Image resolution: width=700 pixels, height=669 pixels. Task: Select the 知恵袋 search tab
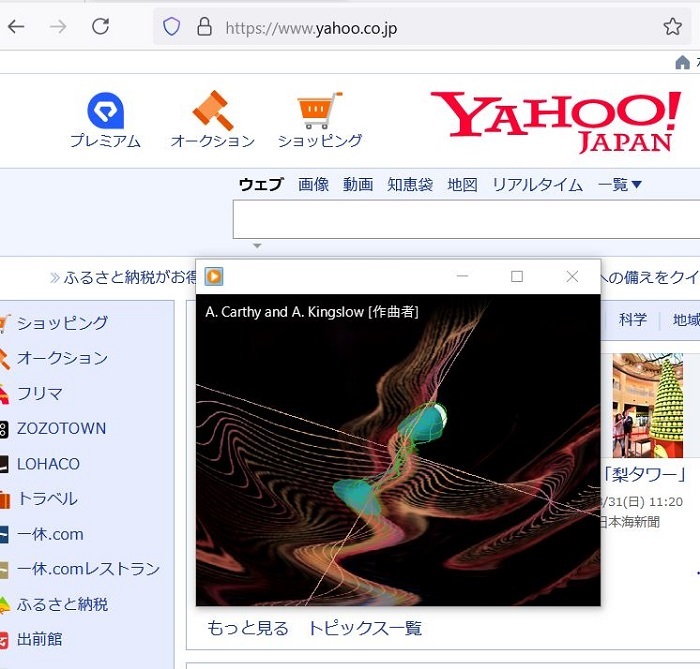410,184
